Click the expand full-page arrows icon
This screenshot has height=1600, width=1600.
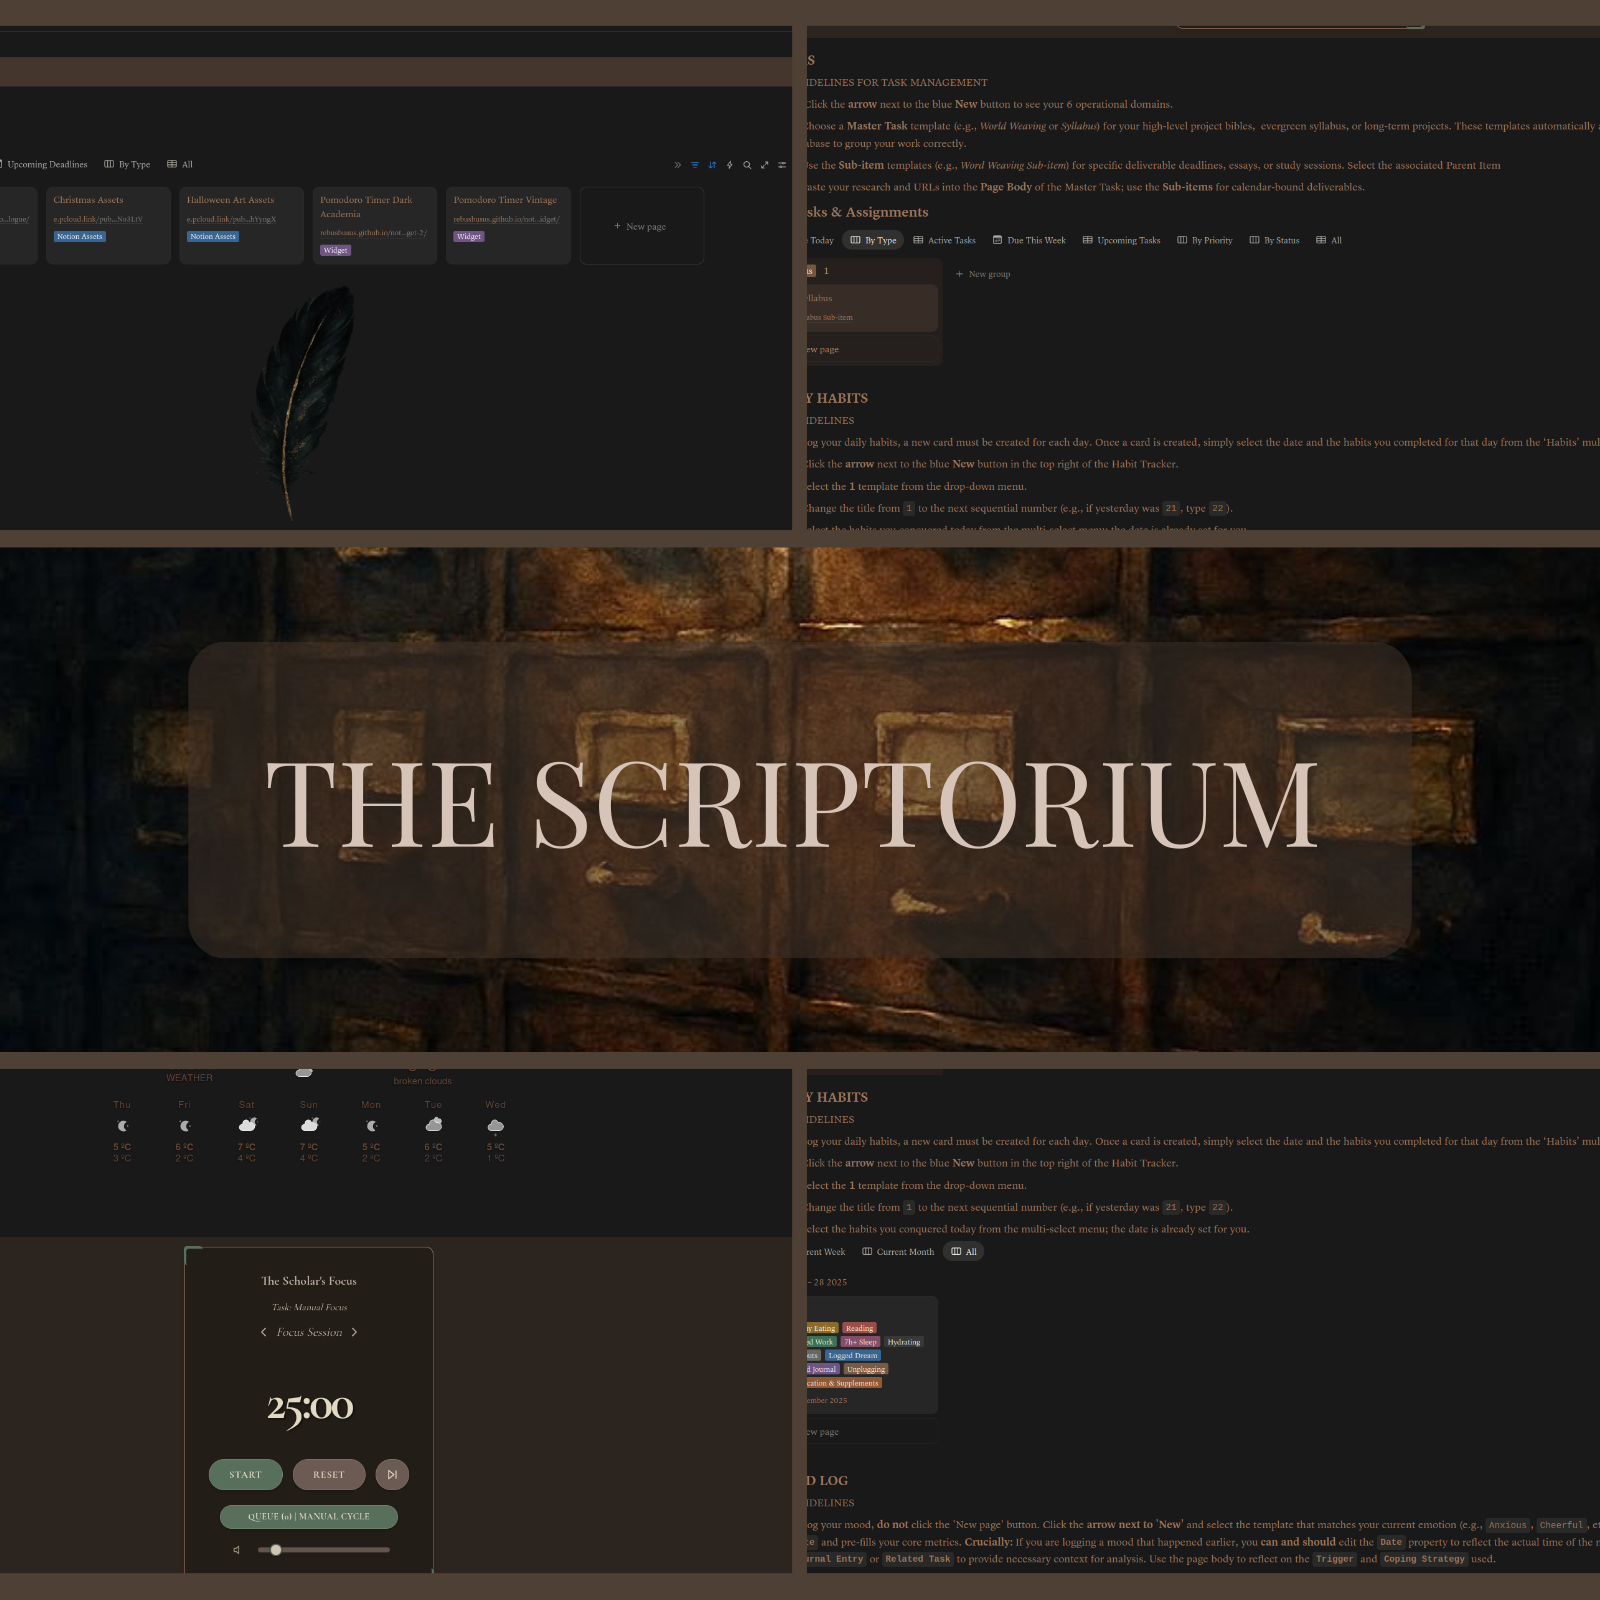click(x=765, y=165)
